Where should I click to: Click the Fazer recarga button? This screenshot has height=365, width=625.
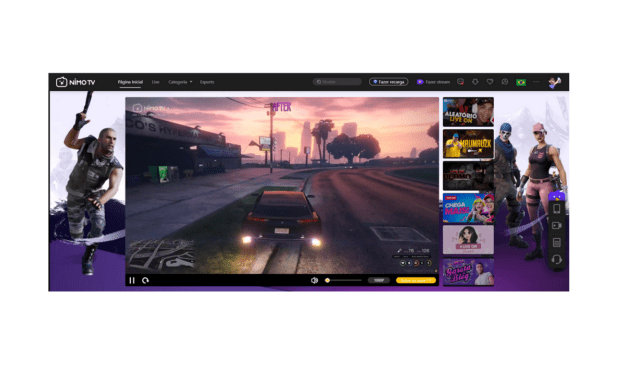389,82
